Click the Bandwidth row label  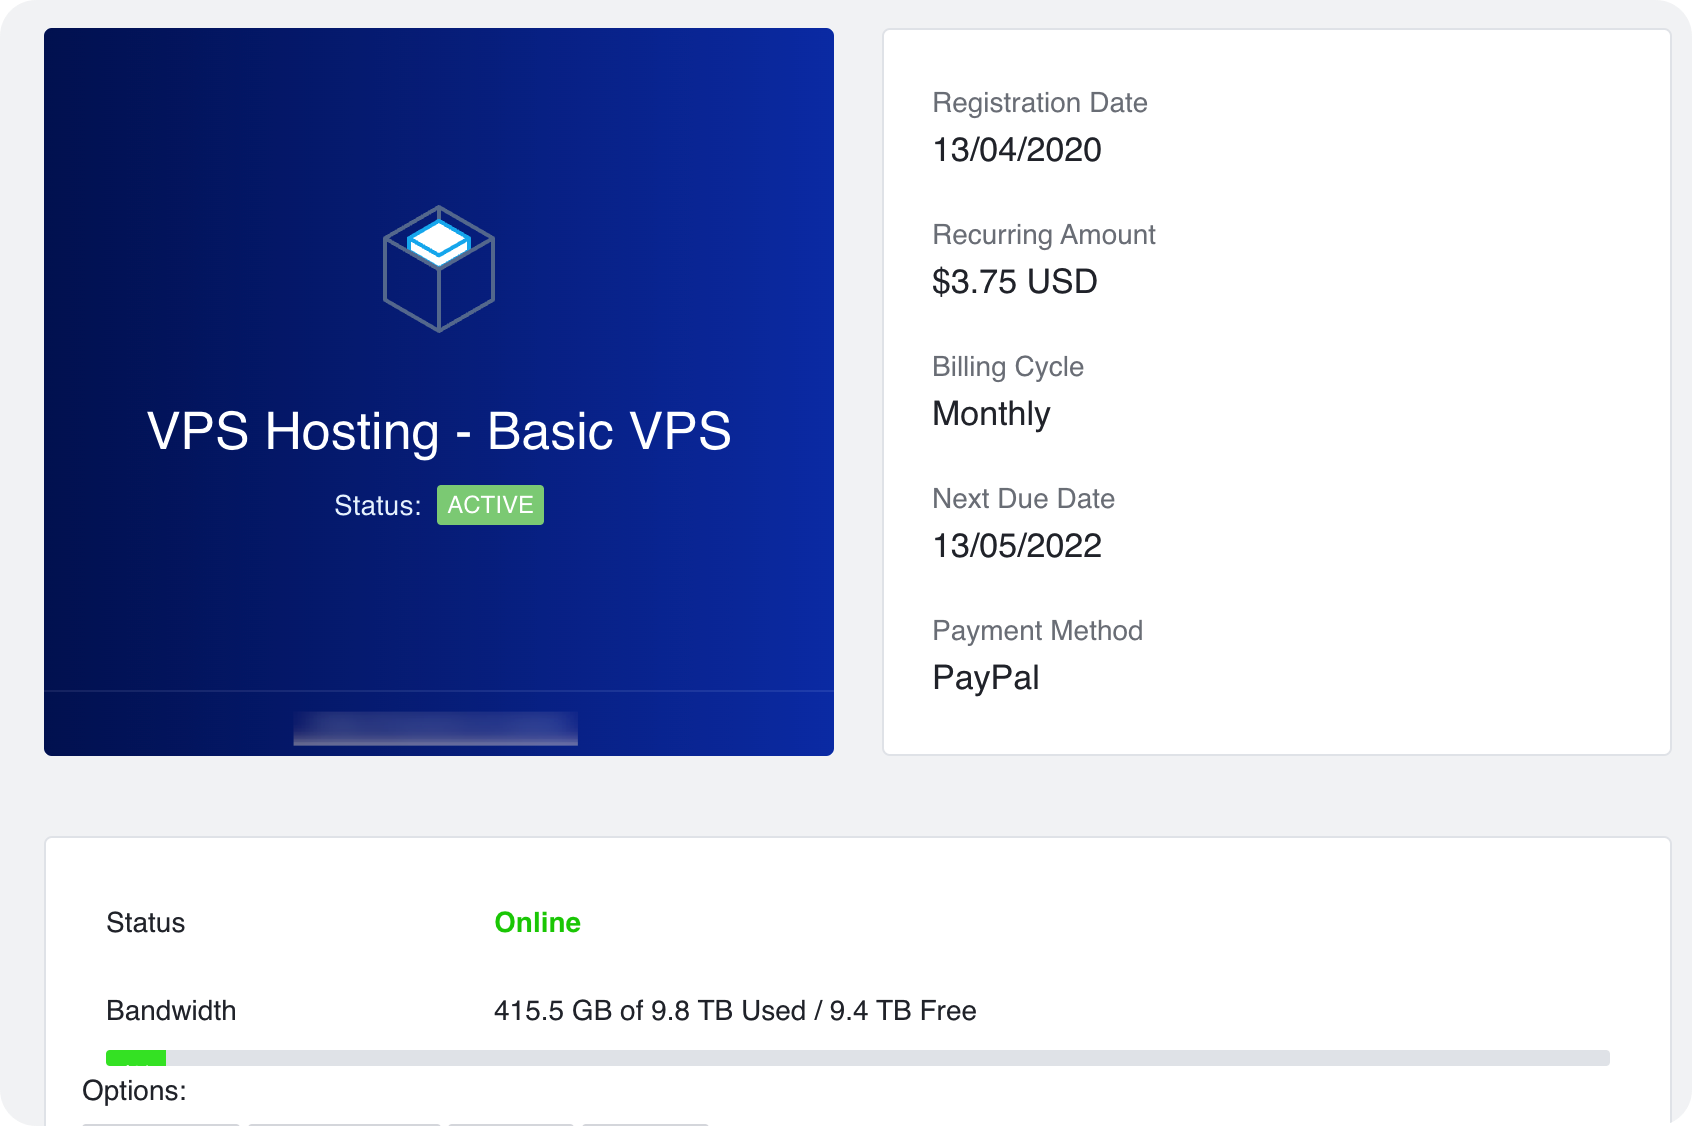[x=171, y=1011]
